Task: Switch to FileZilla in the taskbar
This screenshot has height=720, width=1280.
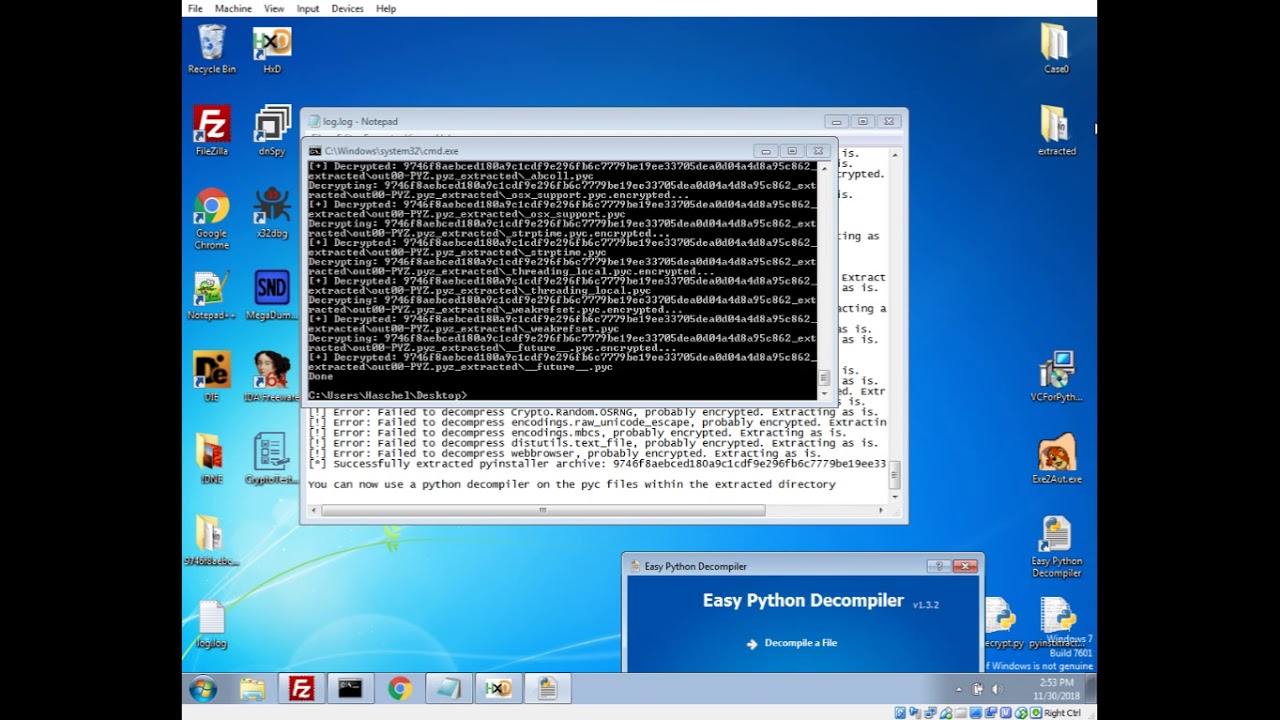Action: point(301,689)
